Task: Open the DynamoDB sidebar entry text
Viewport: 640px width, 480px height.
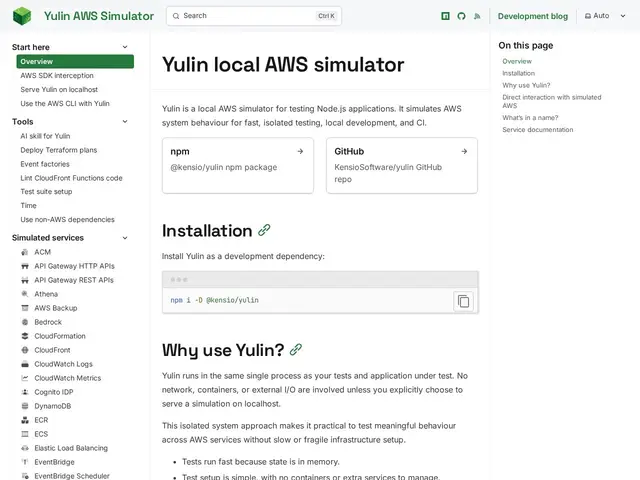Action: pyautogui.click(x=53, y=406)
